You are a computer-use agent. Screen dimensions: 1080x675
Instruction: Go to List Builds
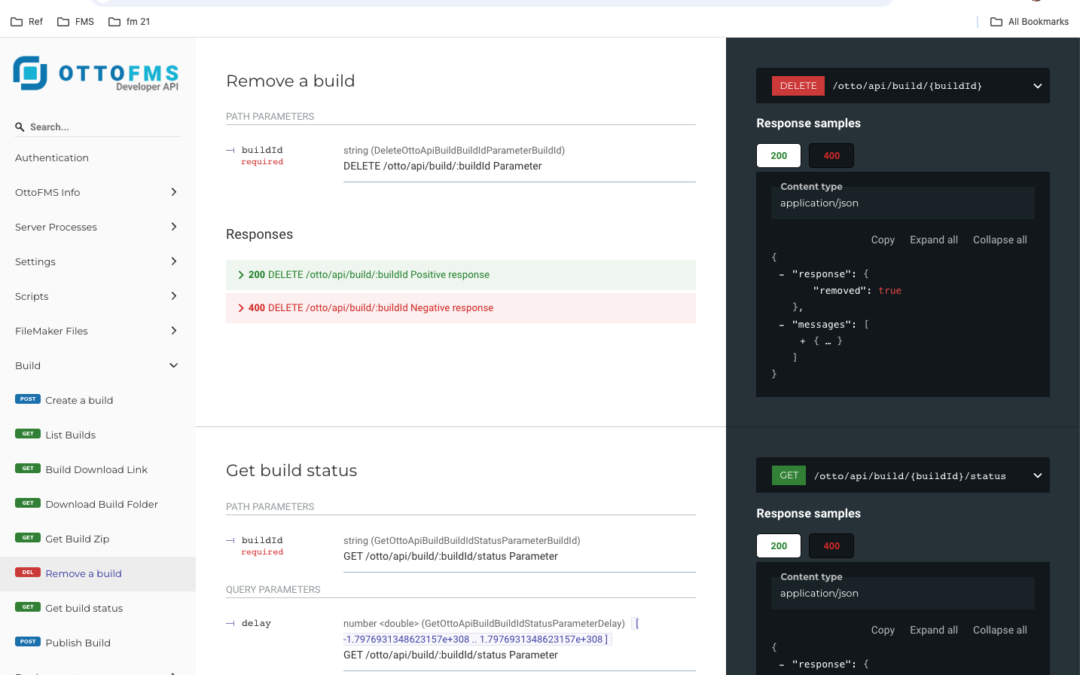tap(70, 435)
